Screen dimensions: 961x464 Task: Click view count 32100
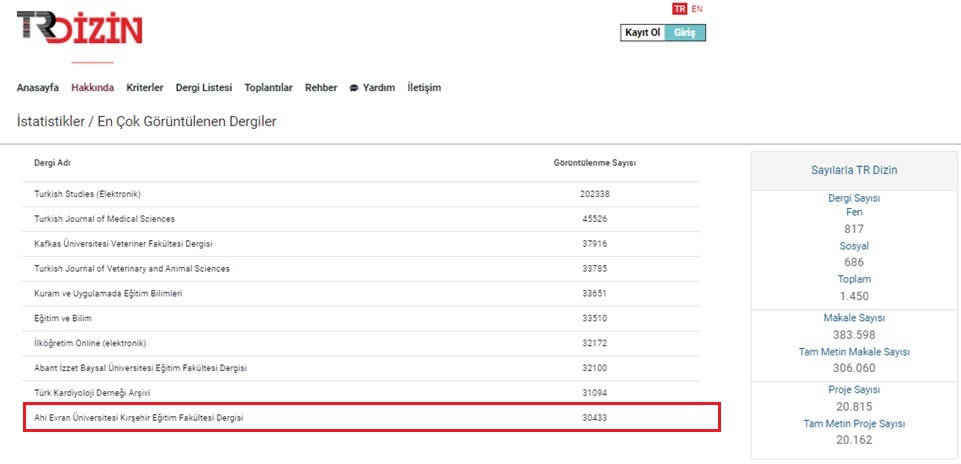click(x=594, y=368)
